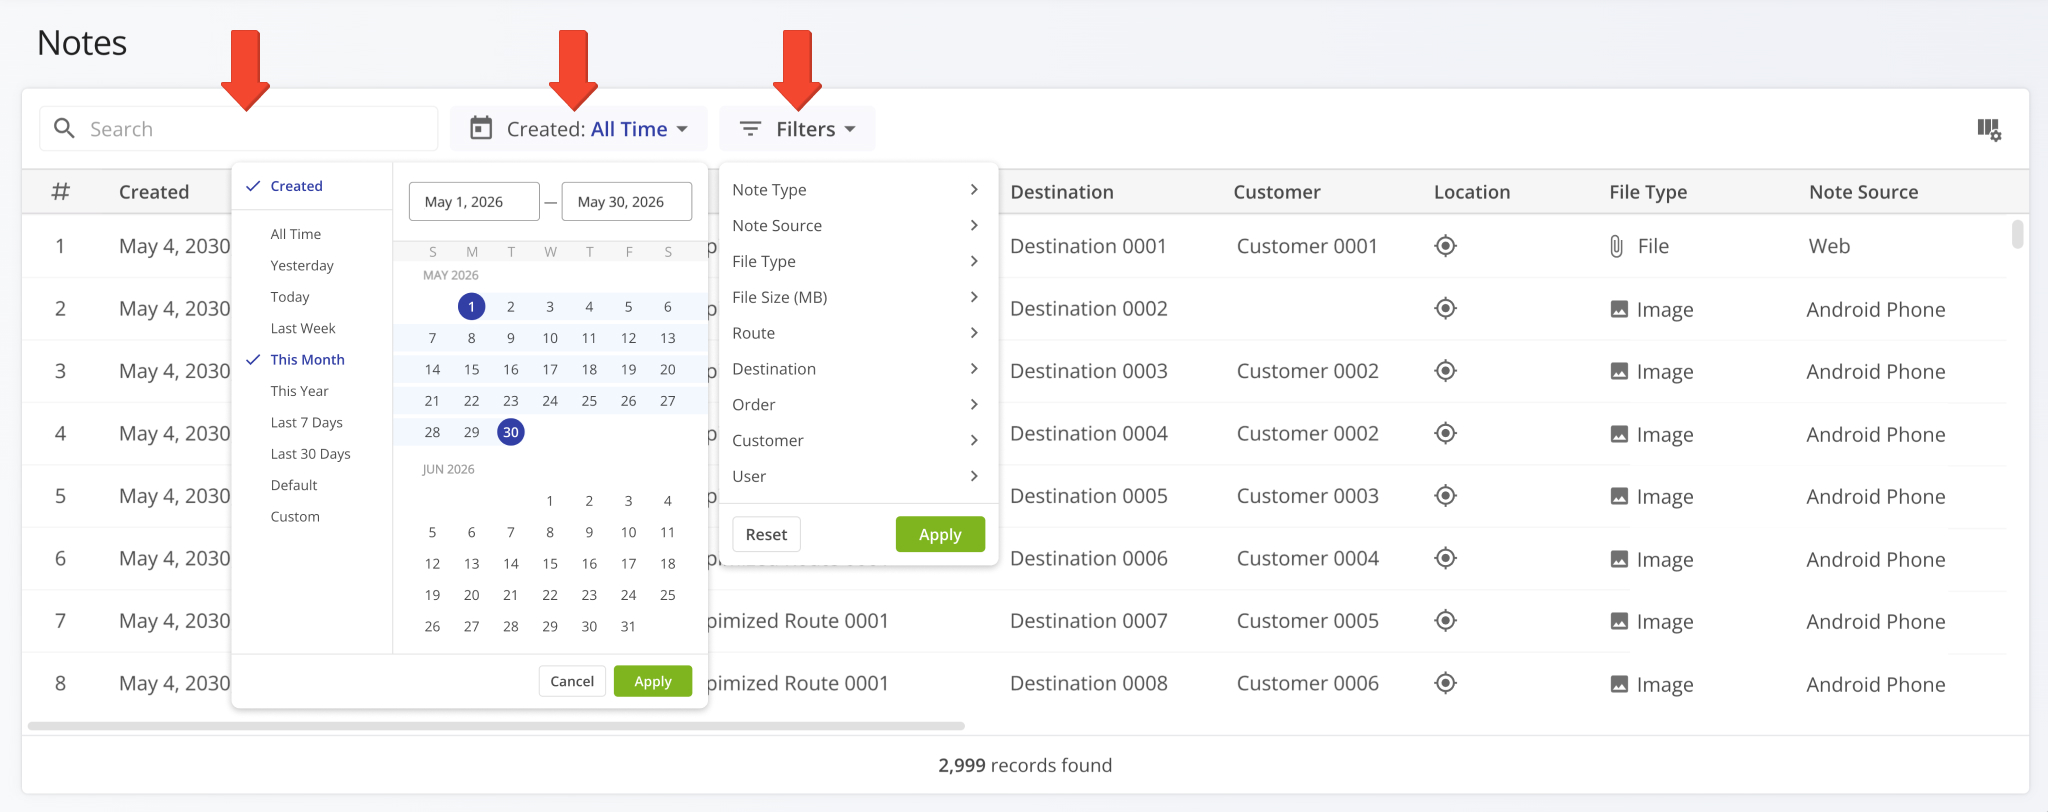The height and width of the screenshot is (812, 2048).
Task: Click the Image icon for Destination 0005
Action: (x=1619, y=496)
